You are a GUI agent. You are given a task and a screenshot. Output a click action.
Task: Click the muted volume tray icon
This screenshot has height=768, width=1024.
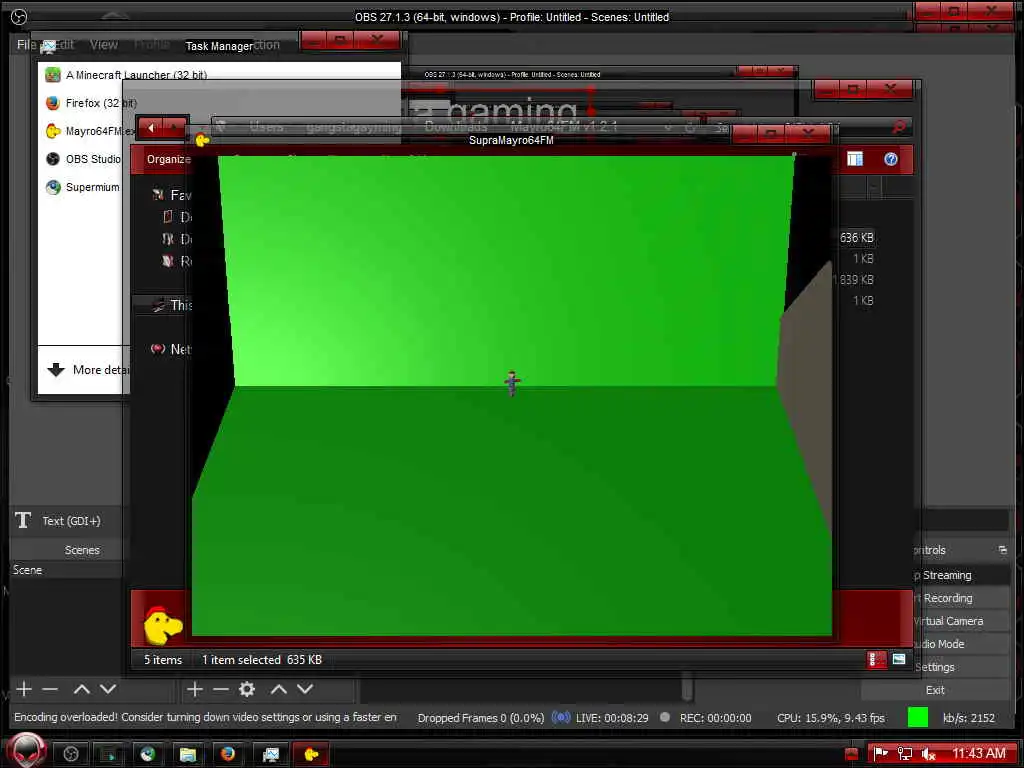[928, 754]
